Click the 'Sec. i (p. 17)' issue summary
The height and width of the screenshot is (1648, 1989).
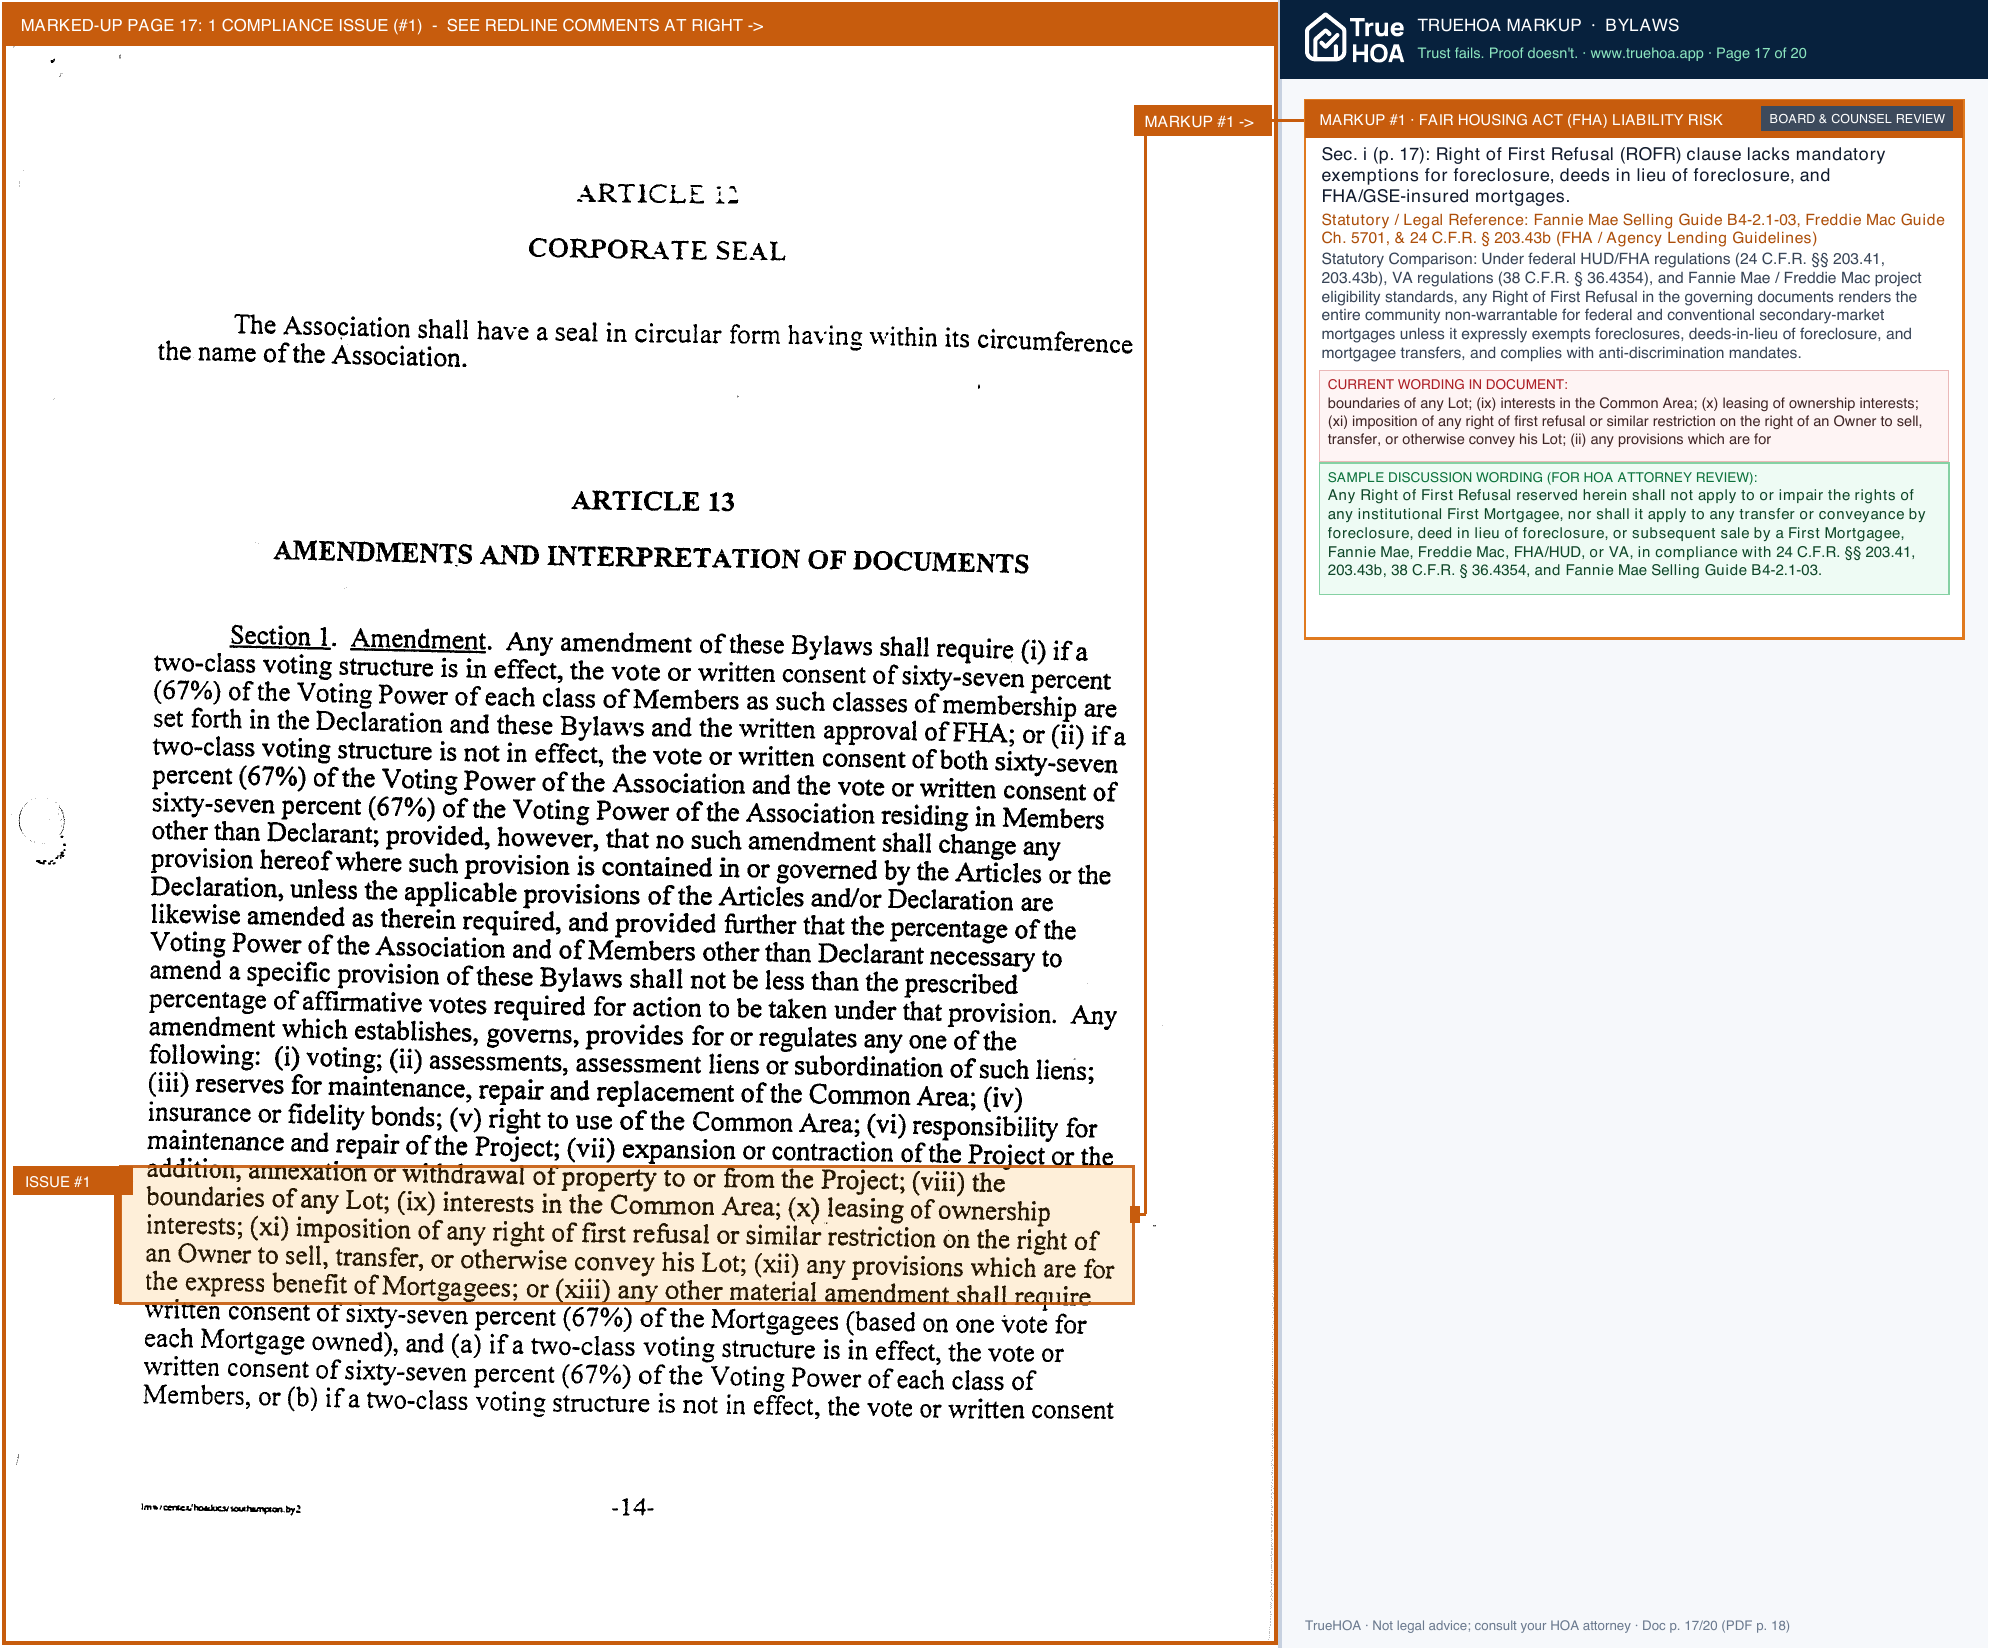(x=1603, y=175)
